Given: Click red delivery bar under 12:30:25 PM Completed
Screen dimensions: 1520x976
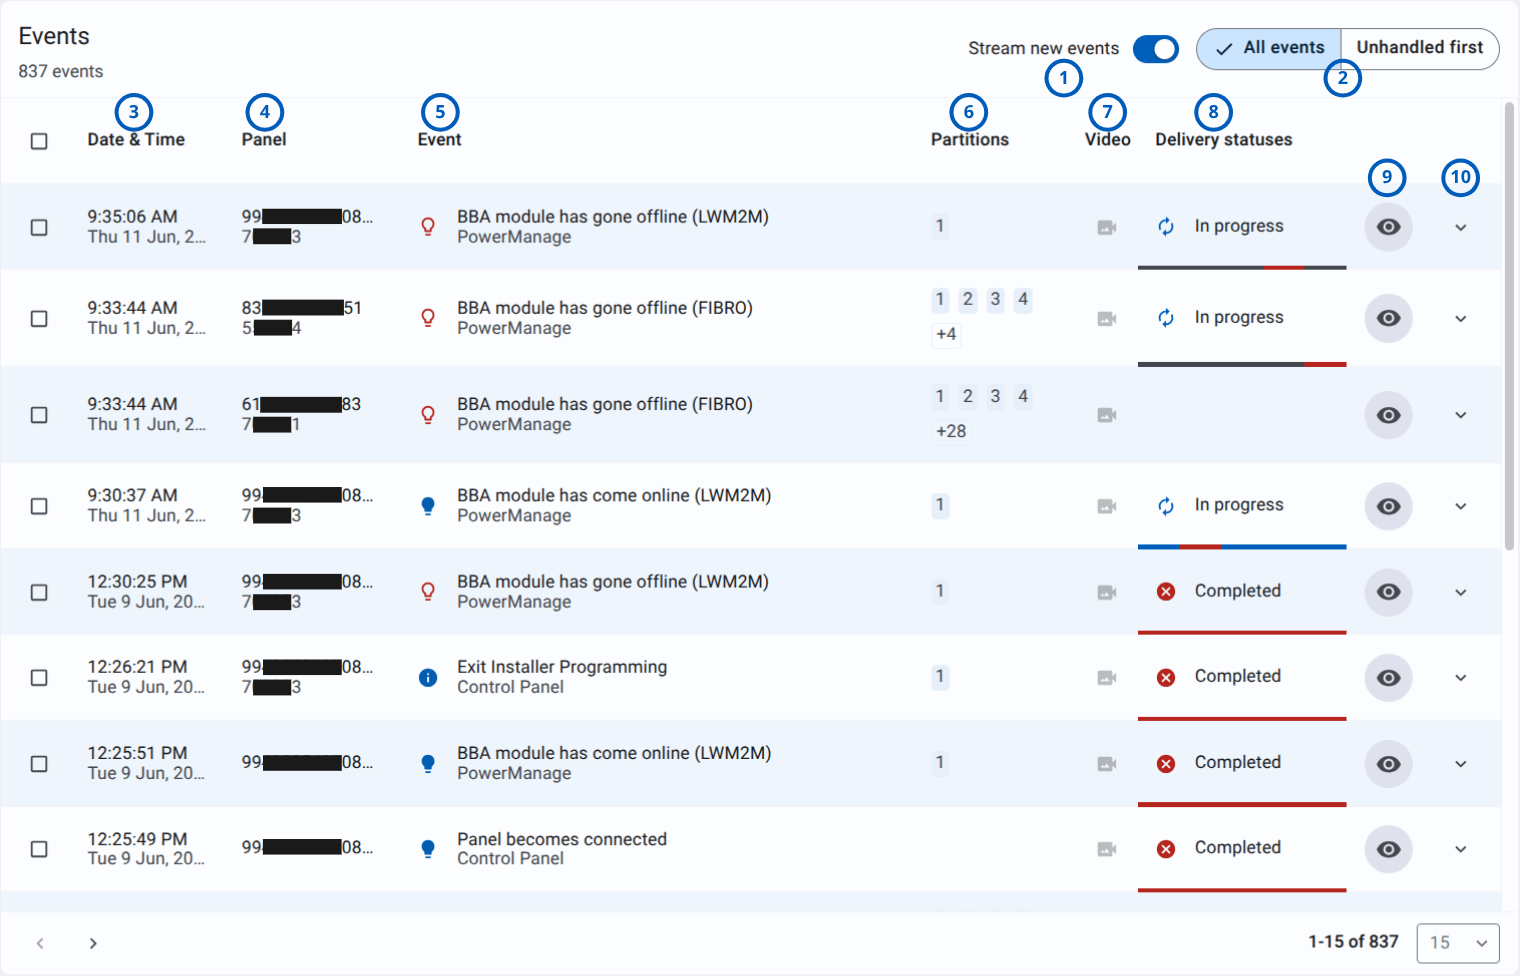Looking at the screenshot, I should coord(1242,633).
